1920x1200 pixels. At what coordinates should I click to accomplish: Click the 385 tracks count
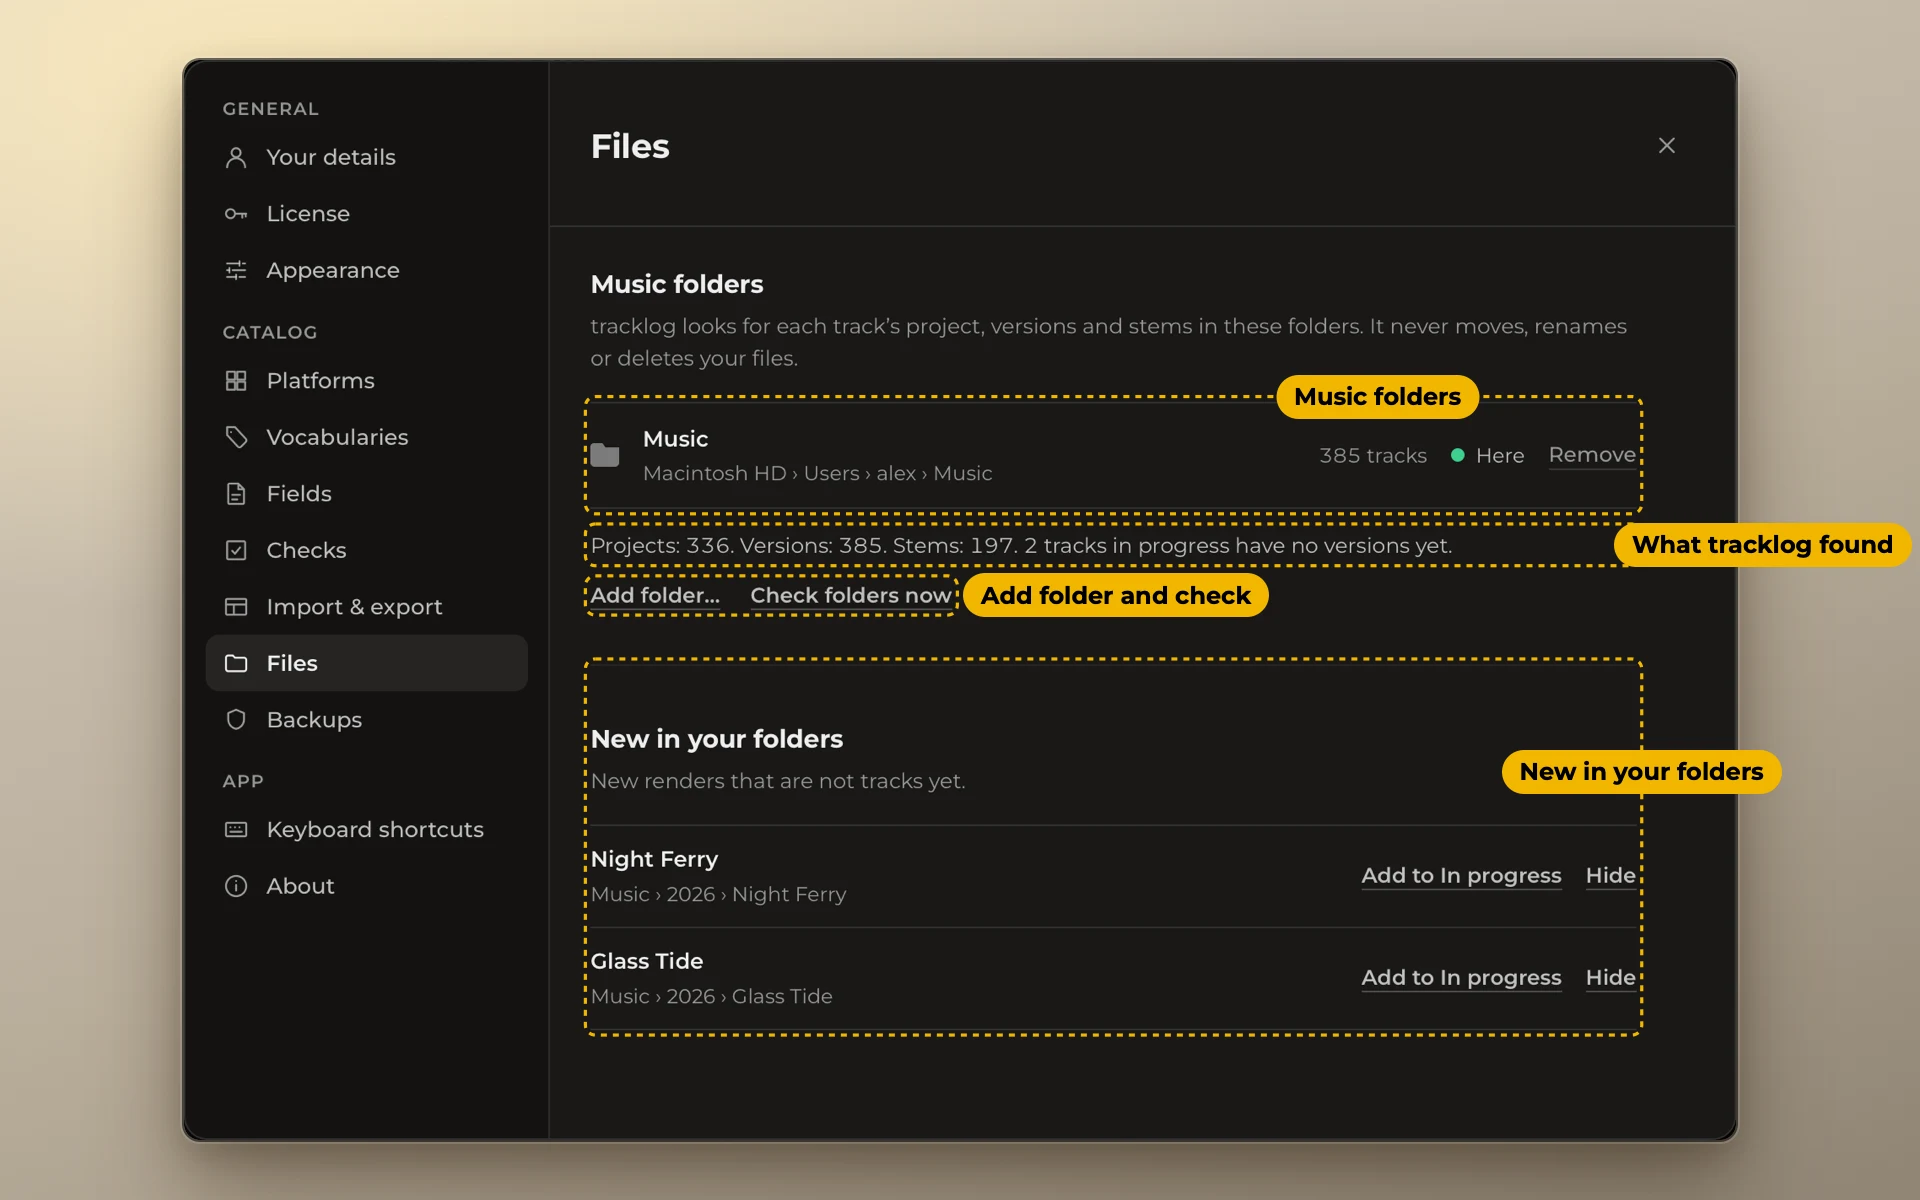[x=1373, y=455]
